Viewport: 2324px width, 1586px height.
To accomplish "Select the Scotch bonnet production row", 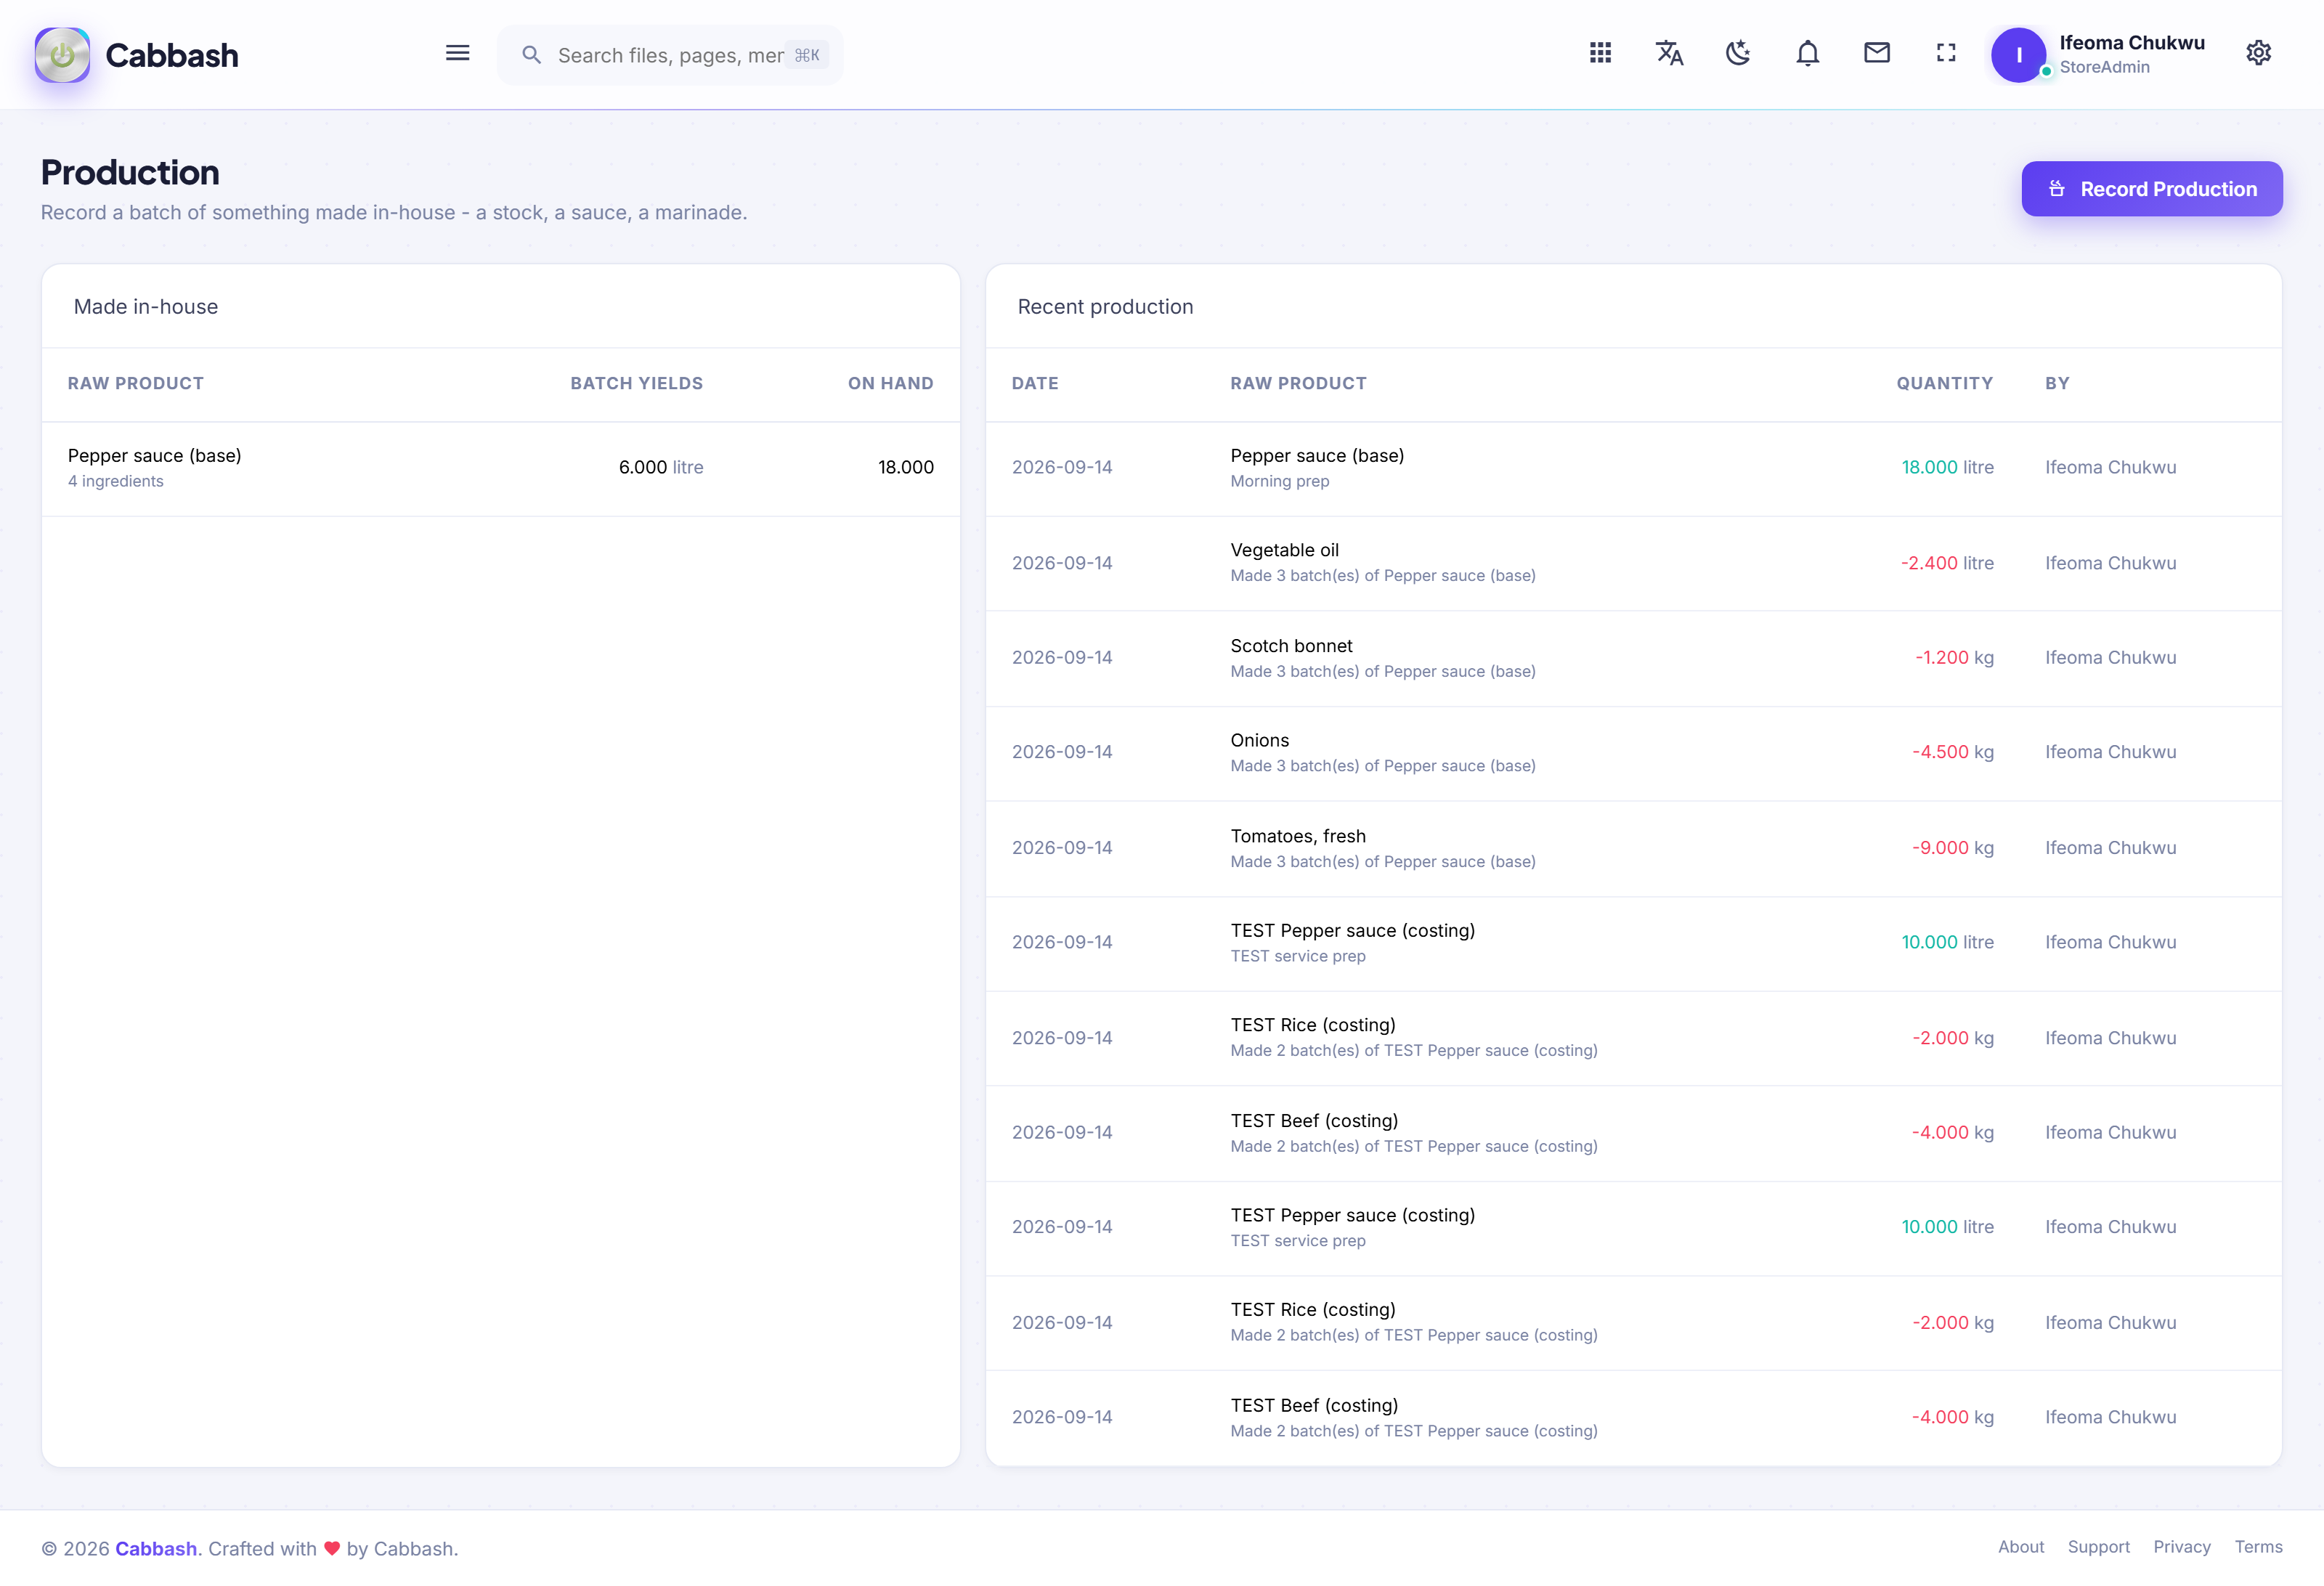I will [1633, 658].
